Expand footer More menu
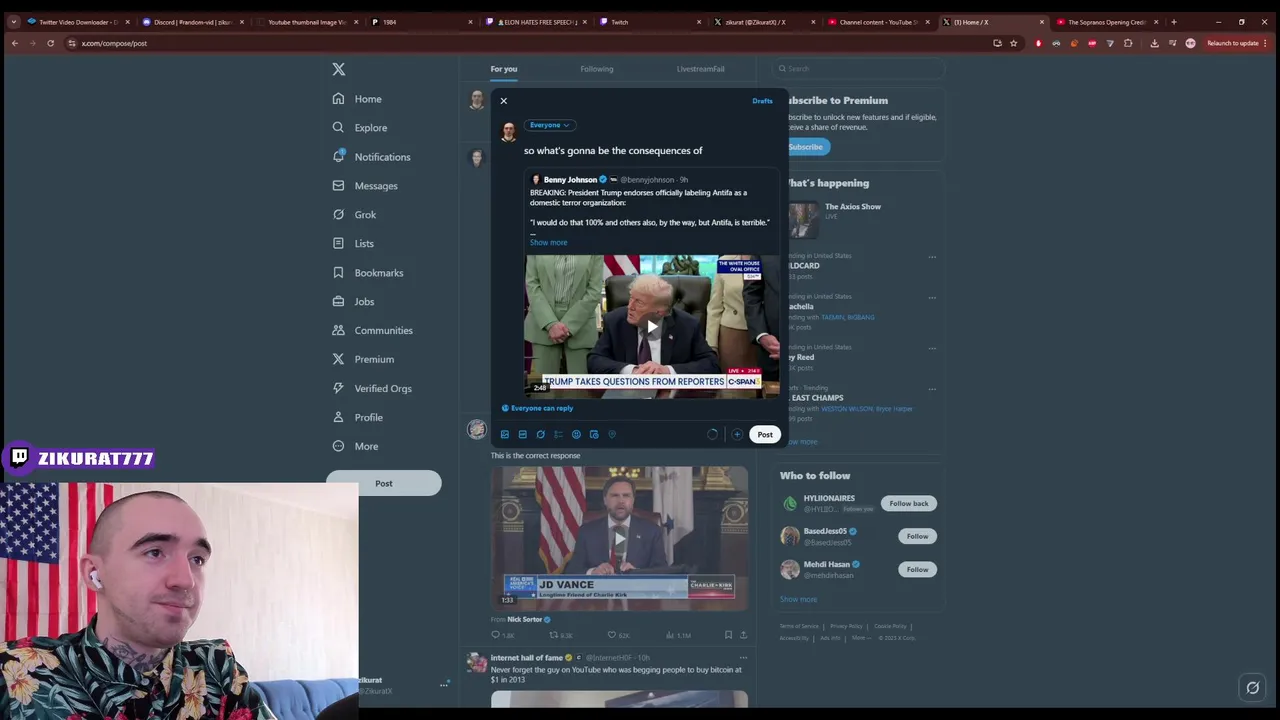1280x720 pixels. tap(861, 638)
